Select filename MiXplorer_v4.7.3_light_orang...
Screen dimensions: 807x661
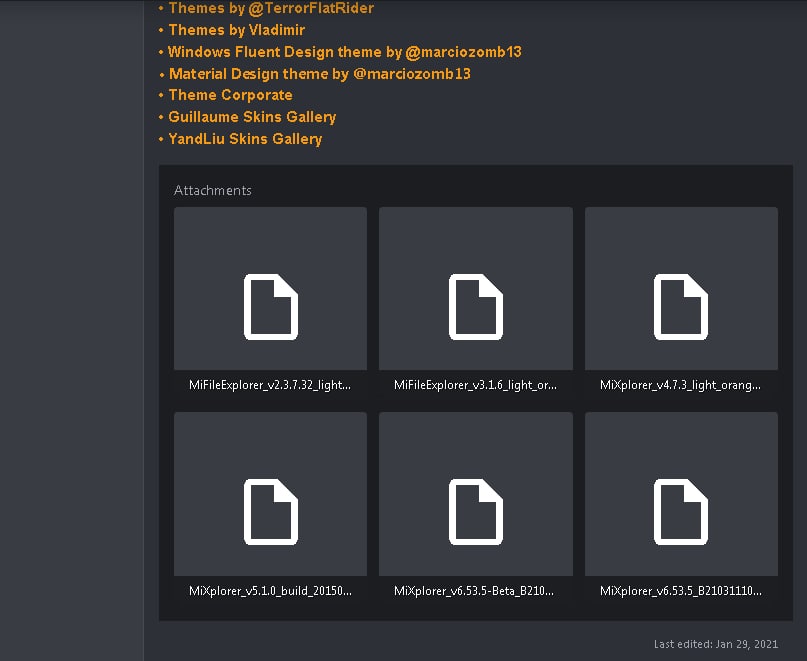(x=680, y=385)
